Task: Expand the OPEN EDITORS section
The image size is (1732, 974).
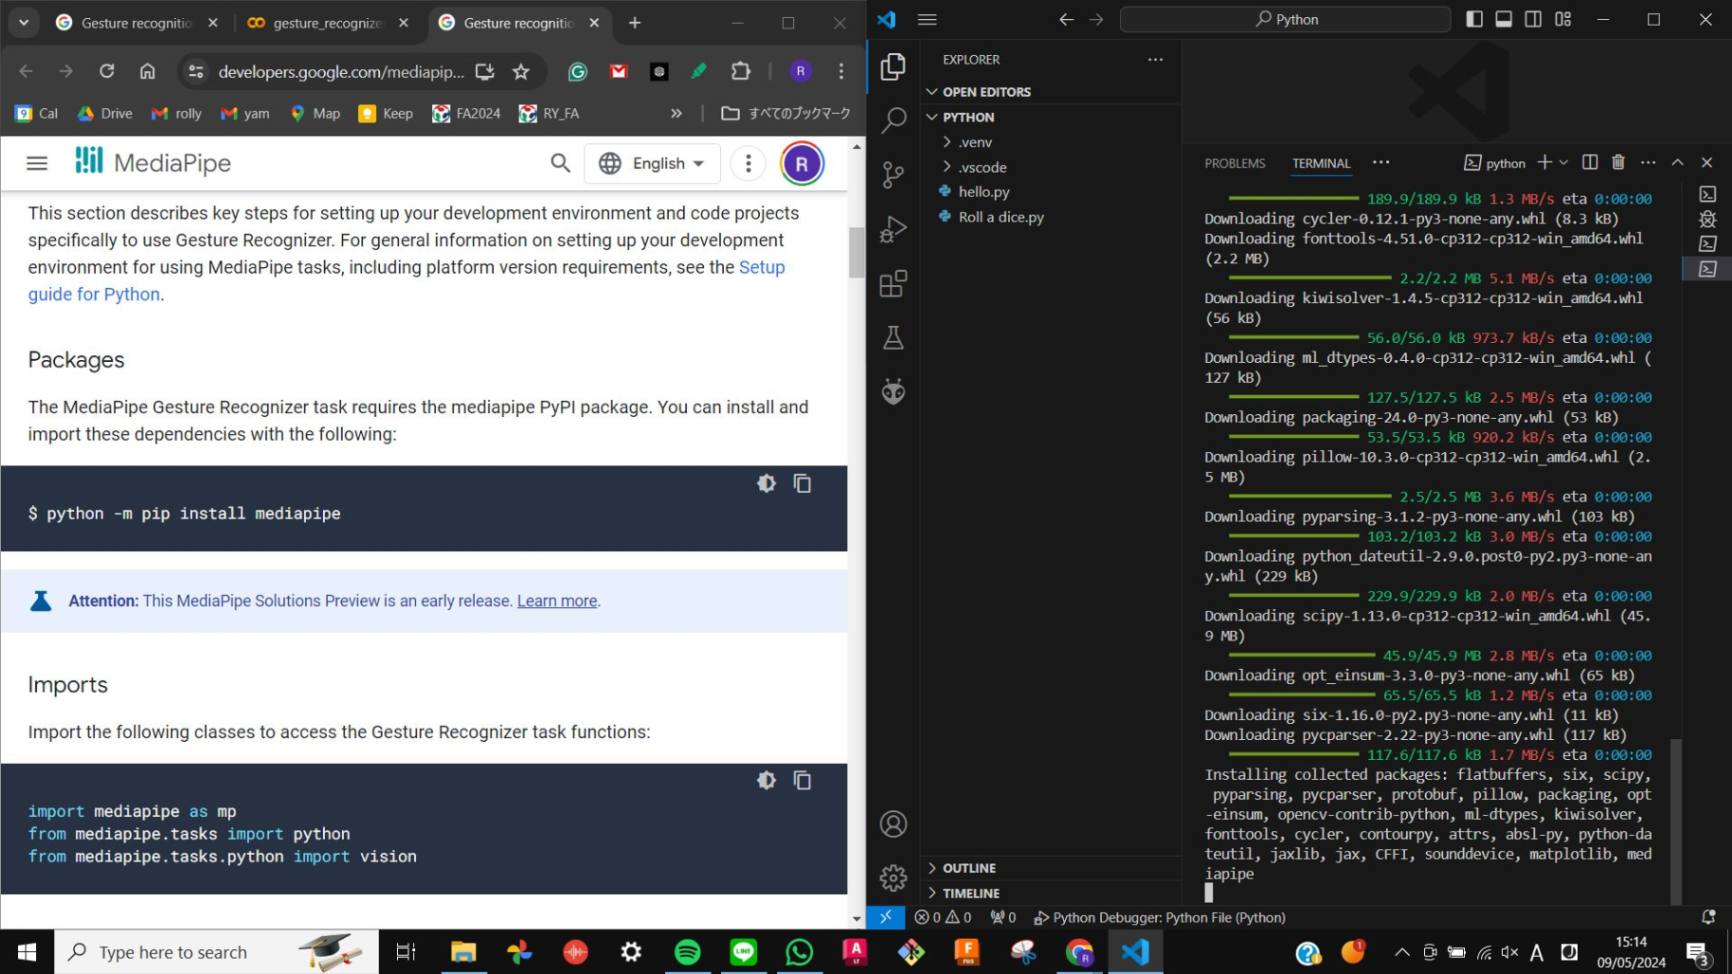Action: click(x=1050, y=91)
